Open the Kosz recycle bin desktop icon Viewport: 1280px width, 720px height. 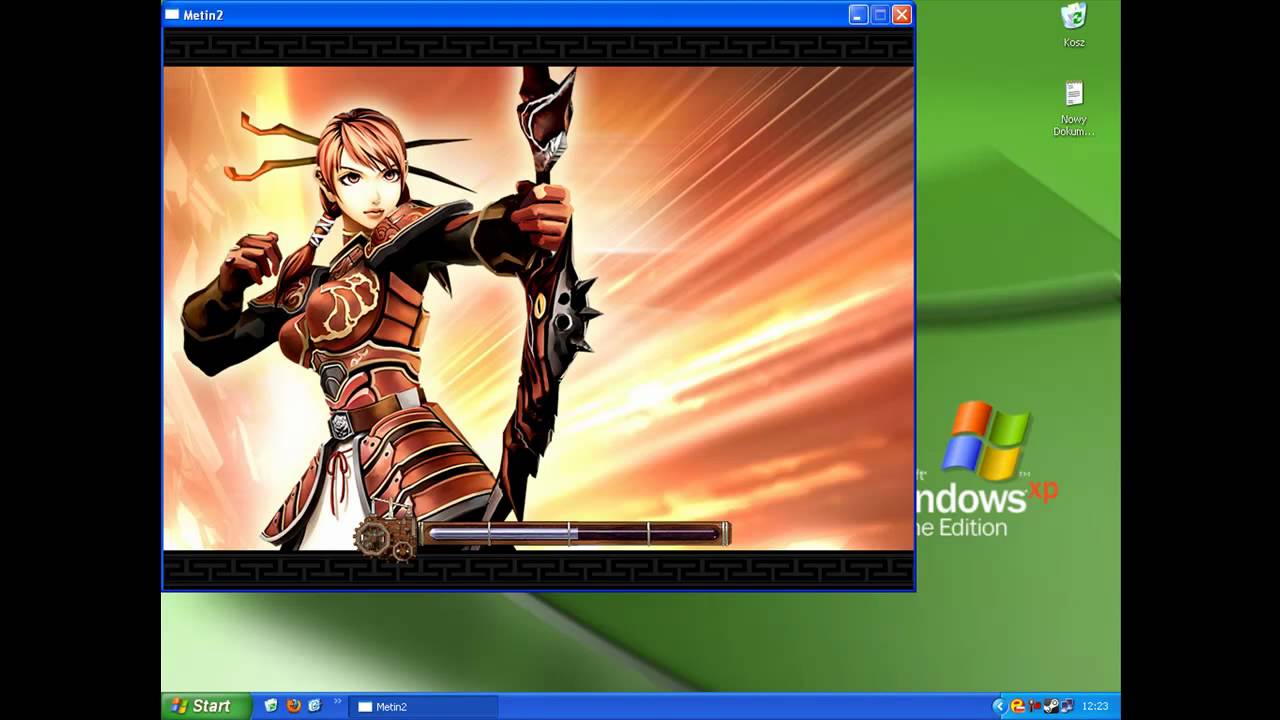point(1074,26)
